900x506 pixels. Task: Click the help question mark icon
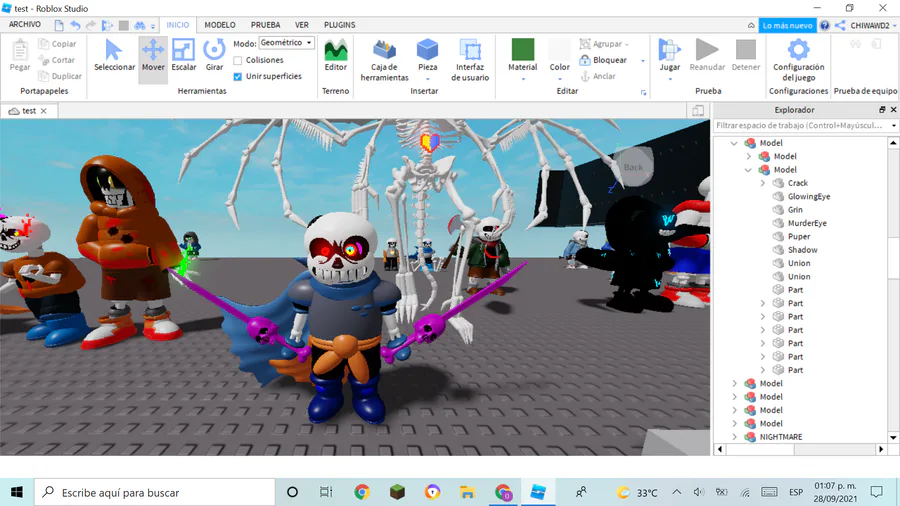click(824, 25)
